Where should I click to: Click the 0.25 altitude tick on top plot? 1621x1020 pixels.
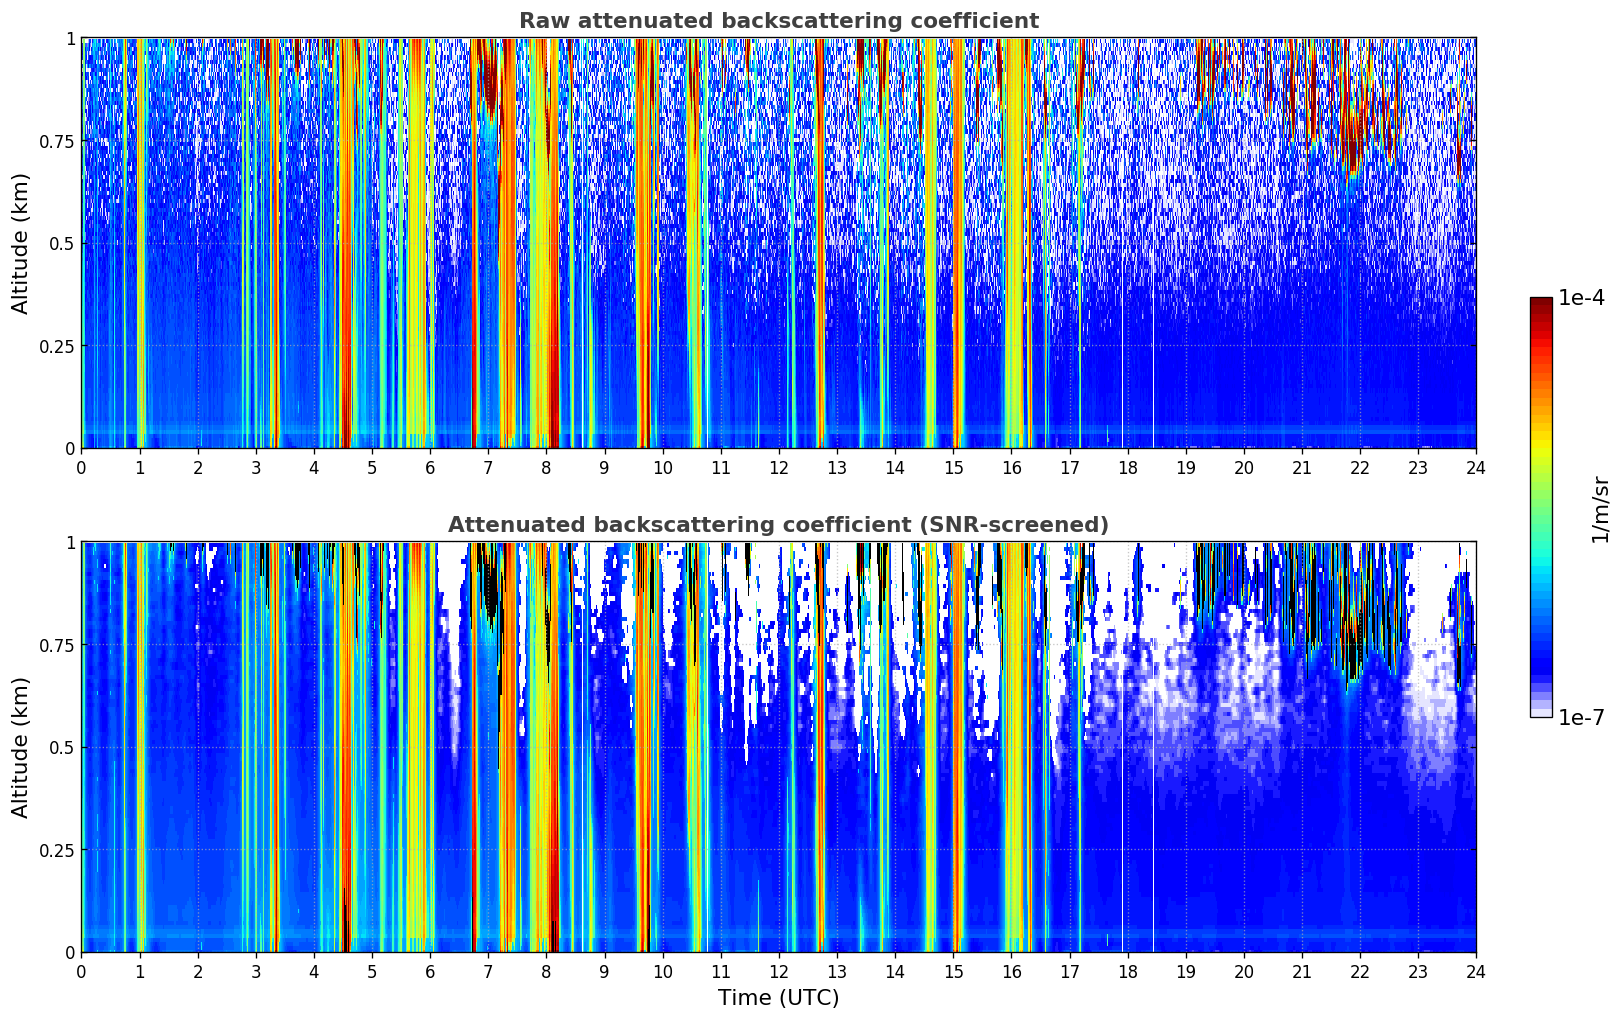coord(57,346)
